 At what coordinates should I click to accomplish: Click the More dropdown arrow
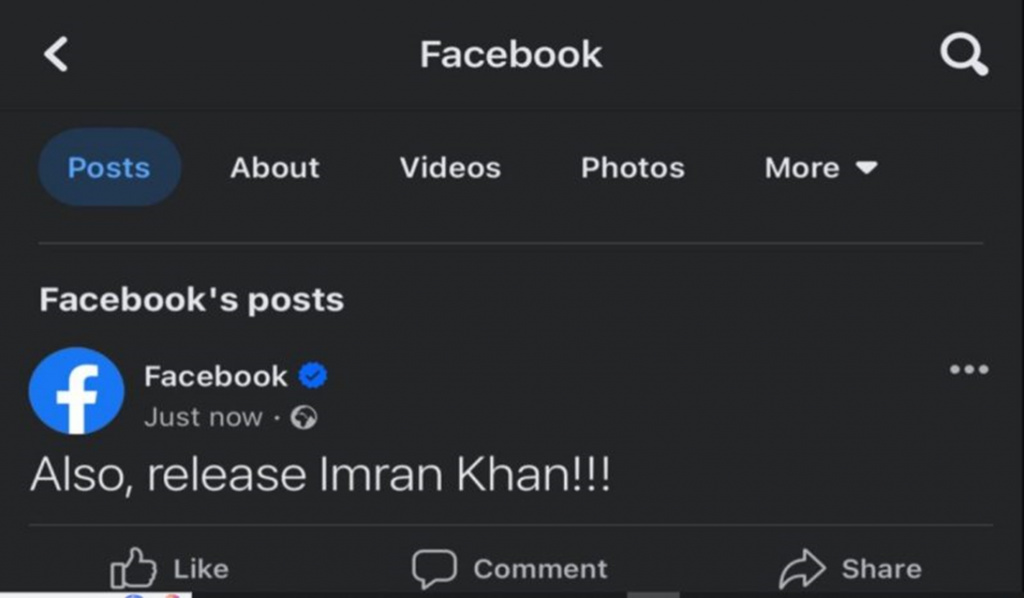tap(867, 168)
